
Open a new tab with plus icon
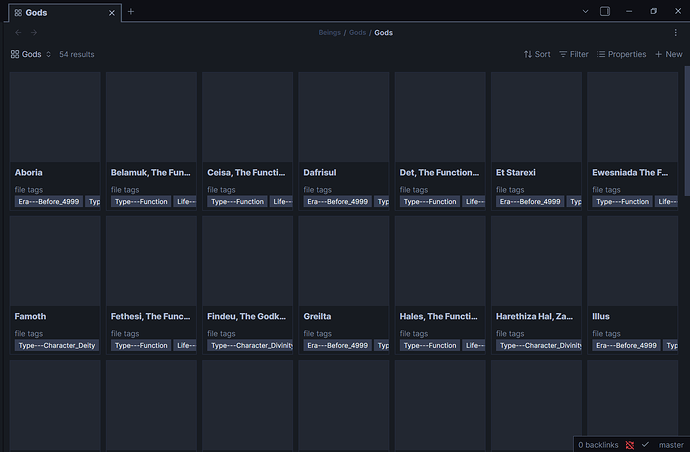(131, 12)
